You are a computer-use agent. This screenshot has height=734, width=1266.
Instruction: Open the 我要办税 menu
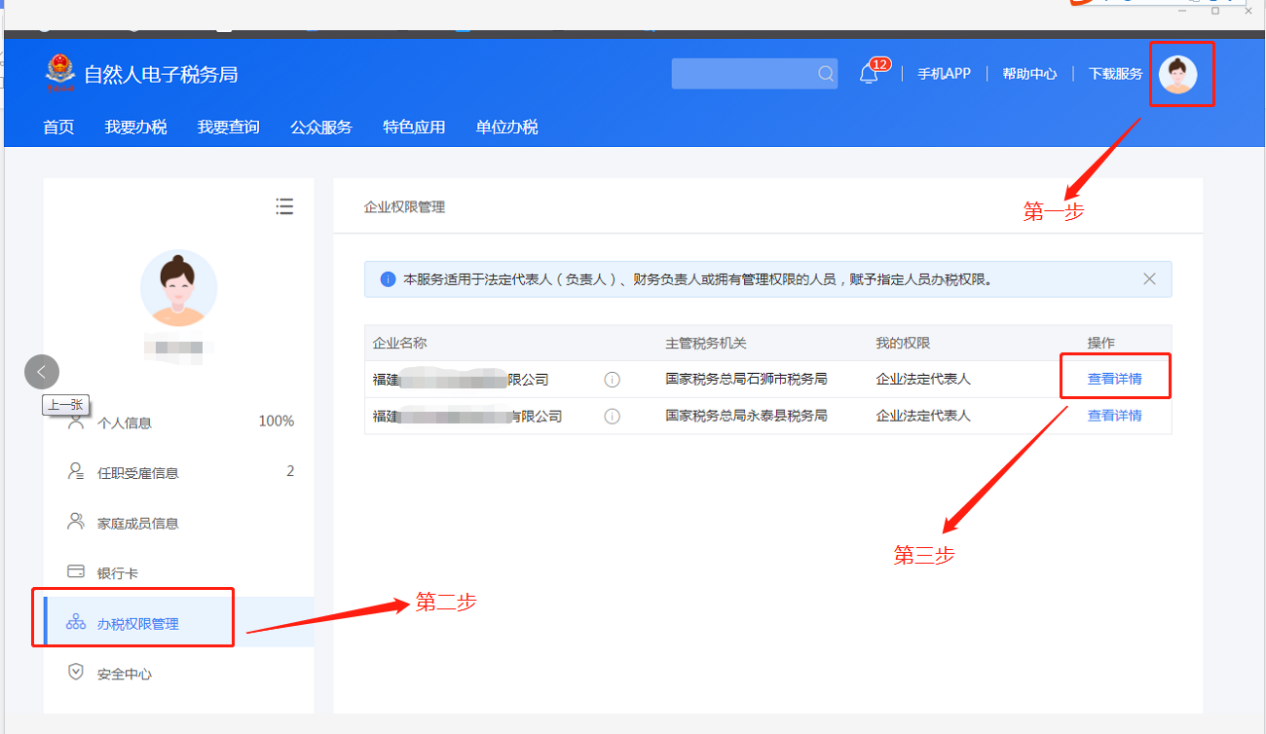point(136,127)
